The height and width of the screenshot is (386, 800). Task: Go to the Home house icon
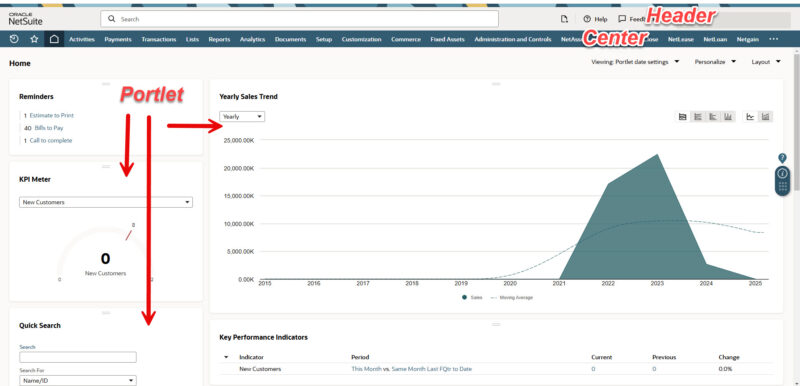(x=54, y=39)
